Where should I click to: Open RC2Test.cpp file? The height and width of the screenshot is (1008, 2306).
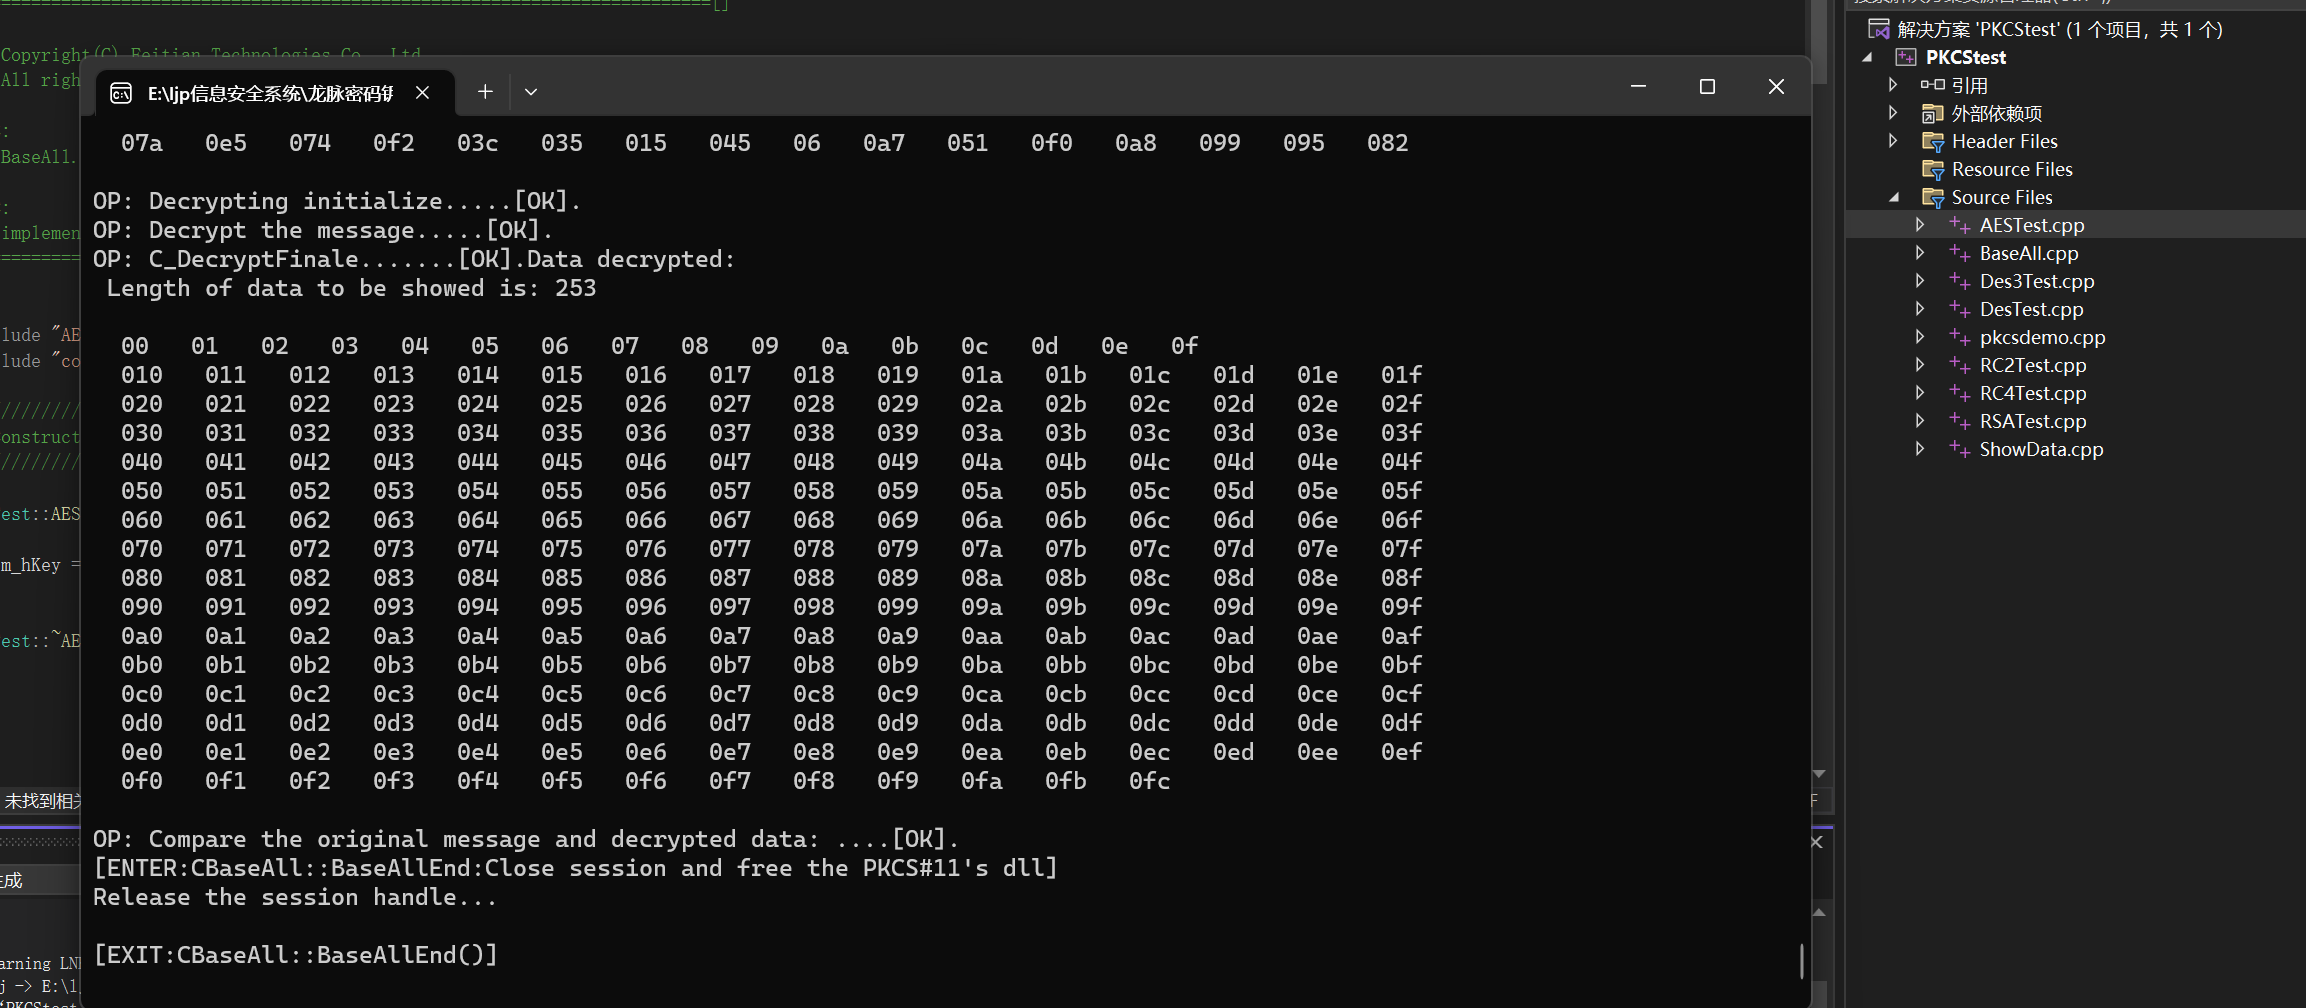tap(2033, 365)
